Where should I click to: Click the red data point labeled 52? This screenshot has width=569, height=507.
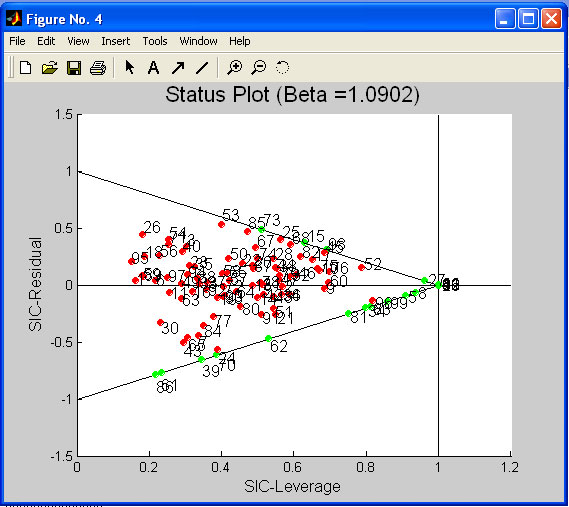(361, 267)
